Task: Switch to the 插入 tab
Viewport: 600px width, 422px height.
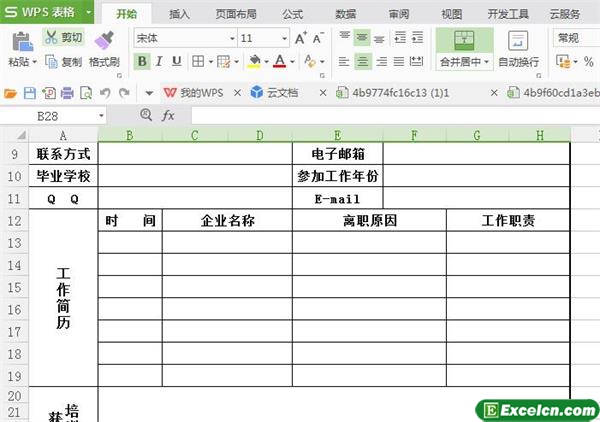Action: [x=179, y=14]
